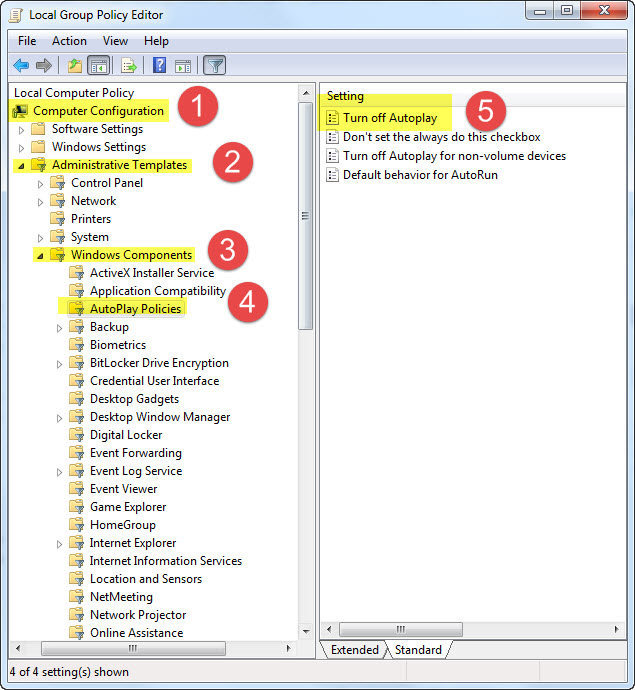Expand the Control Panel folder arrow
The image size is (635, 690).
(x=41, y=183)
